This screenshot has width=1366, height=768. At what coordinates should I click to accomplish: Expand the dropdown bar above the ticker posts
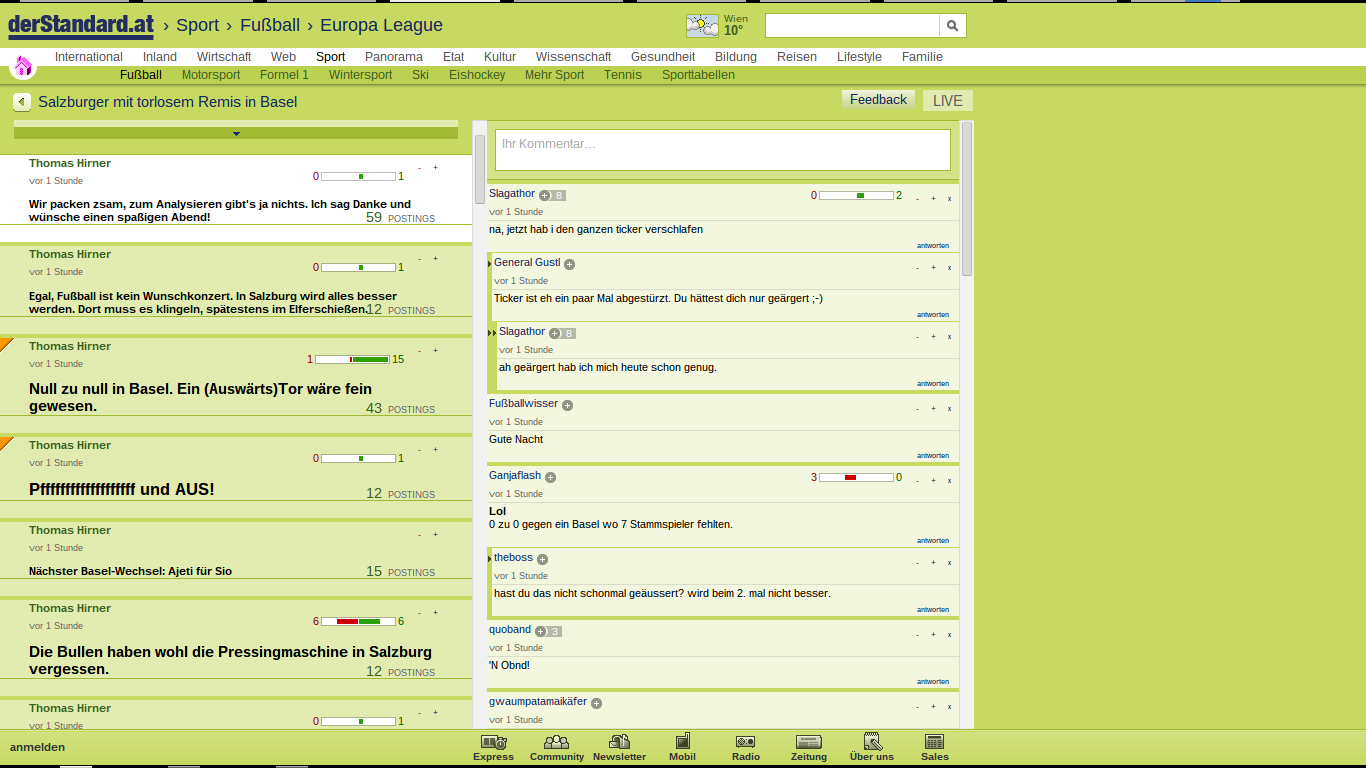(236, 133)
